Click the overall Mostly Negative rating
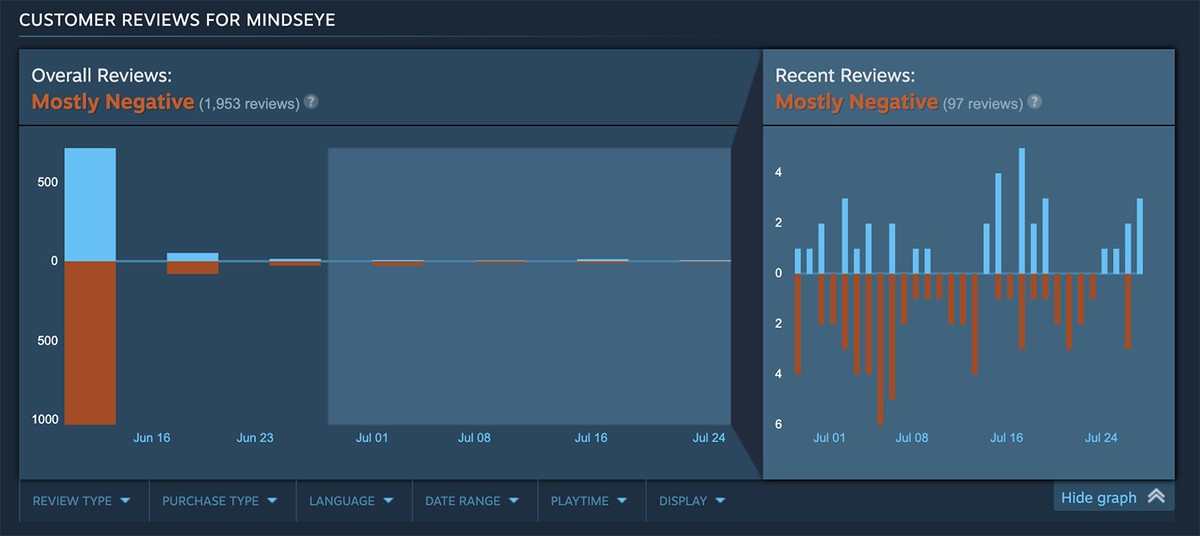Screen dimensions: 1200x536 pyautogui.click(x=113, y=102)
